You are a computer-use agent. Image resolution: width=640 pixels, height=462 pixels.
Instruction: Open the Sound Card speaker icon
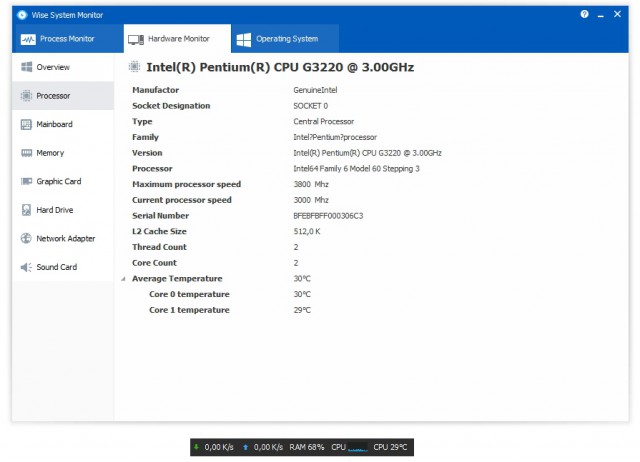pyautogui.click(x=26, y=267)
